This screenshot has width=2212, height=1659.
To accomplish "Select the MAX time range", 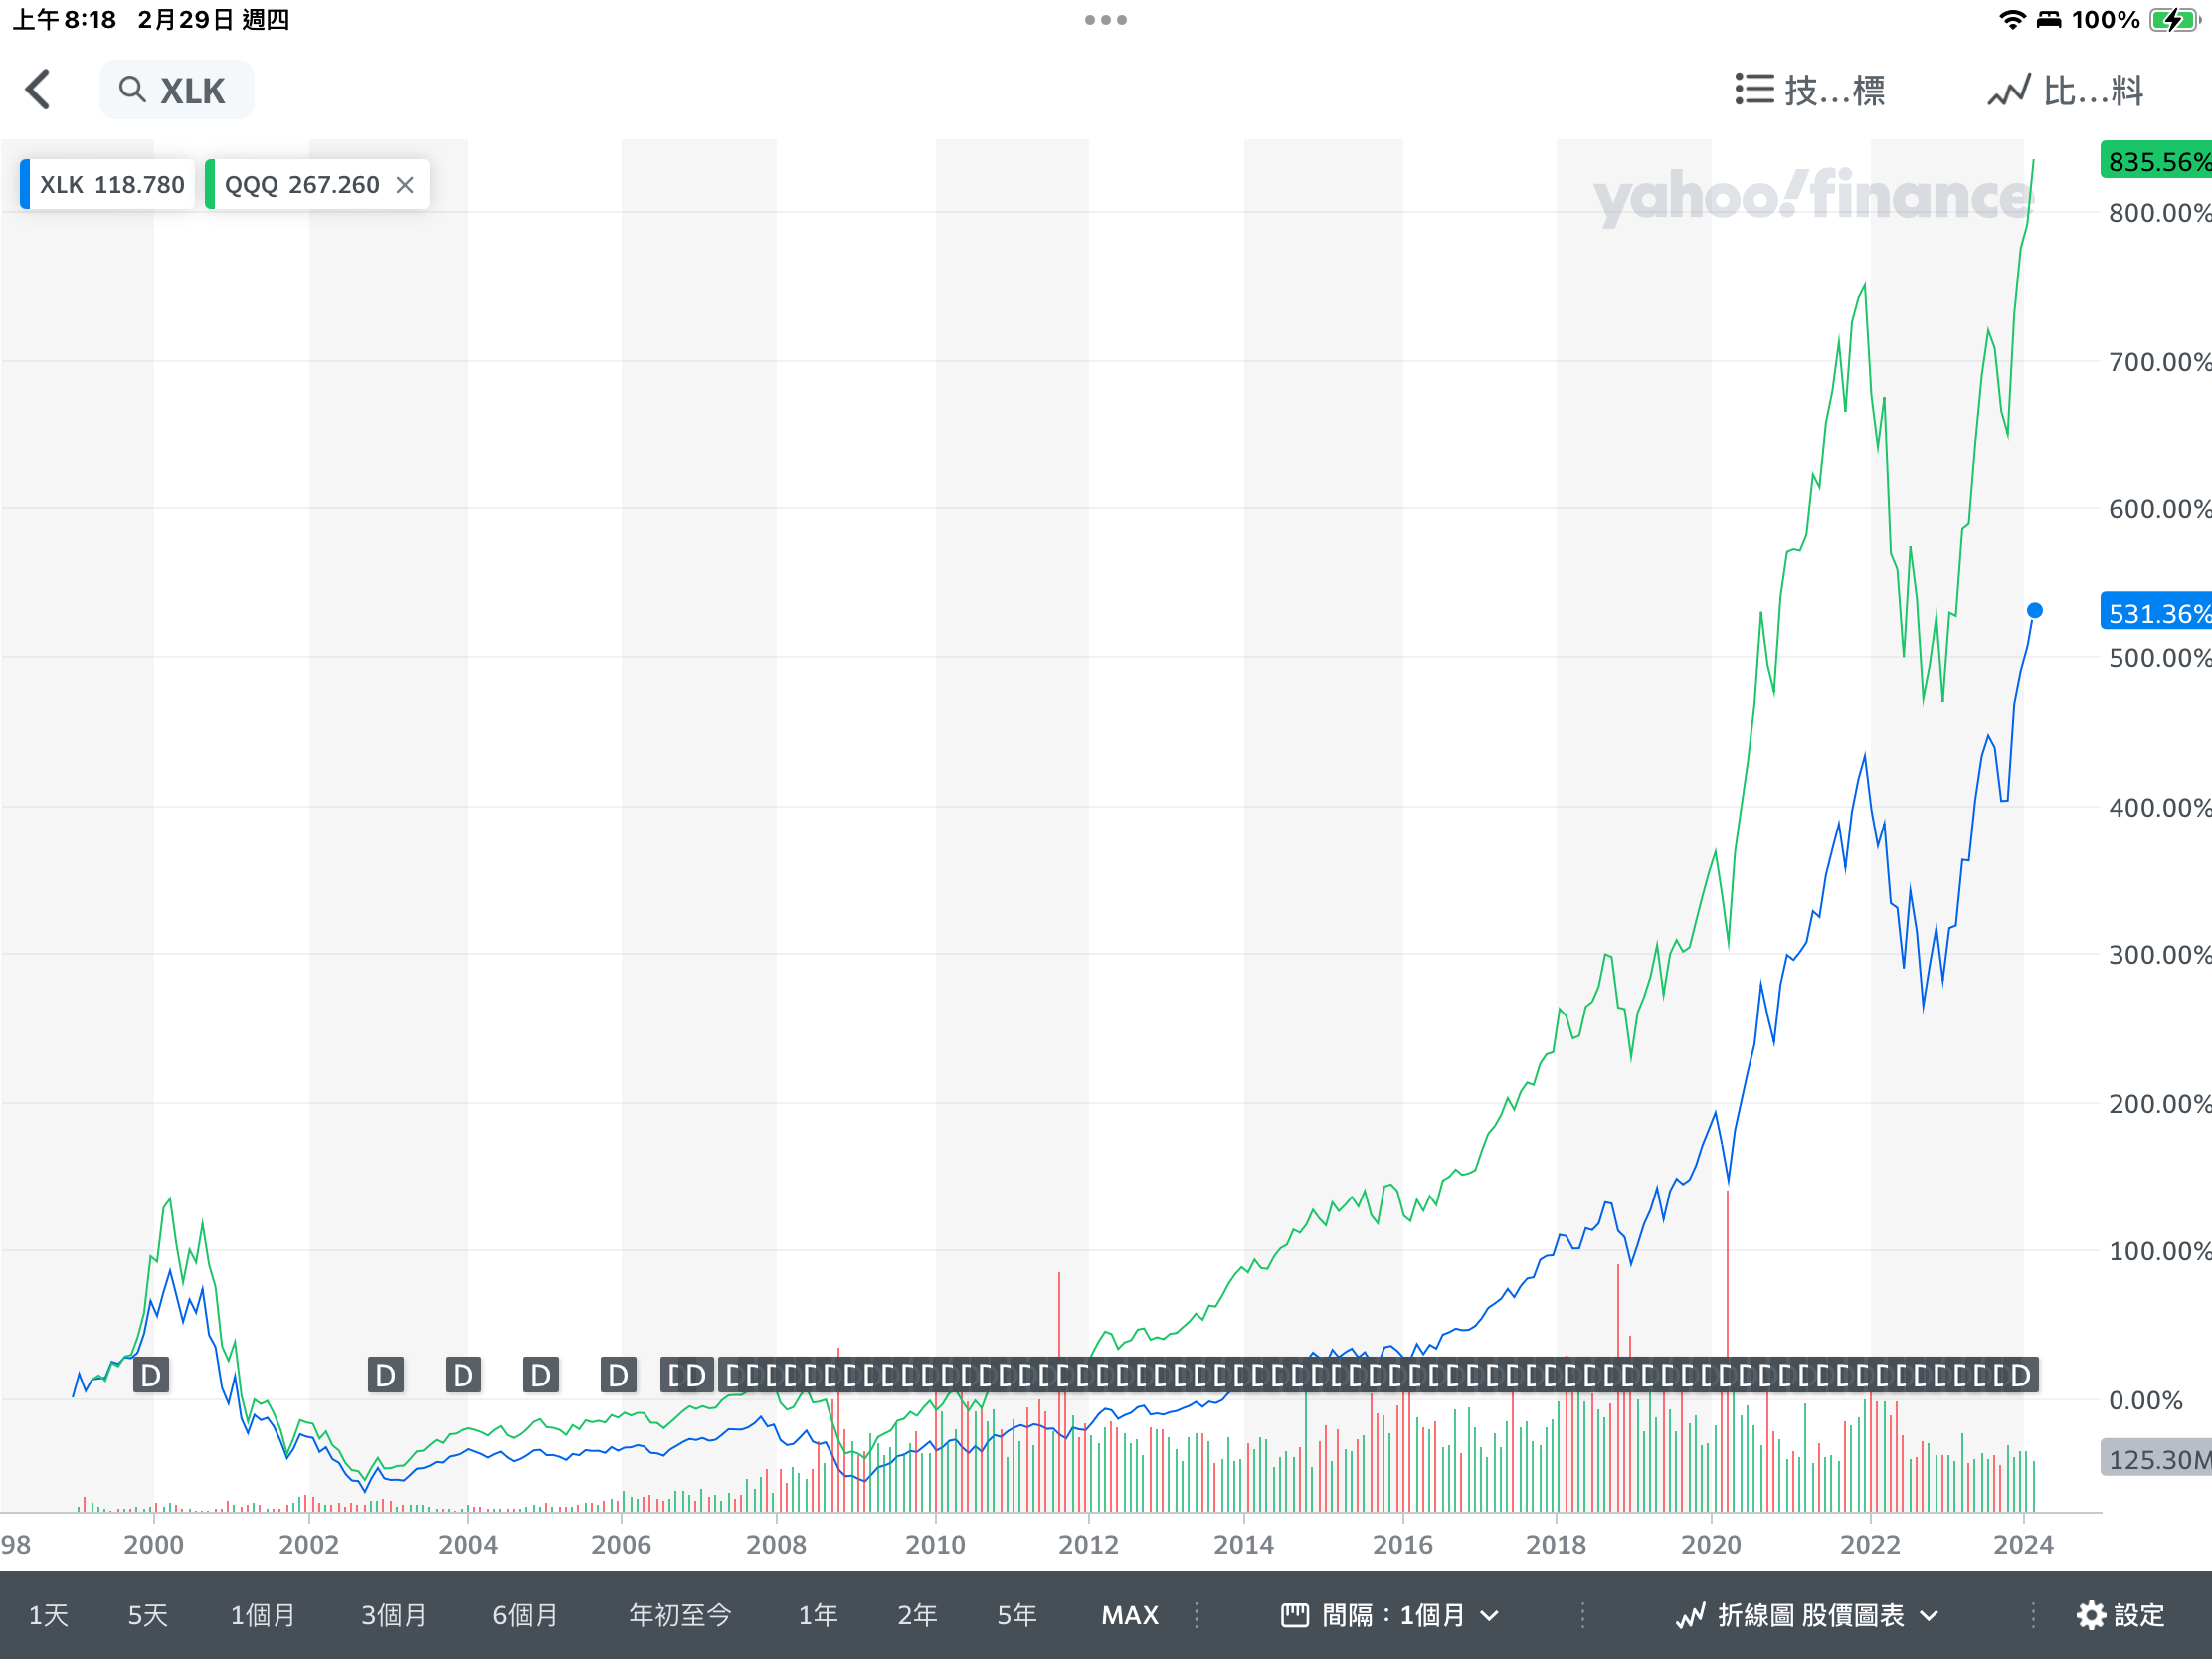I will pos(1130,1615).
